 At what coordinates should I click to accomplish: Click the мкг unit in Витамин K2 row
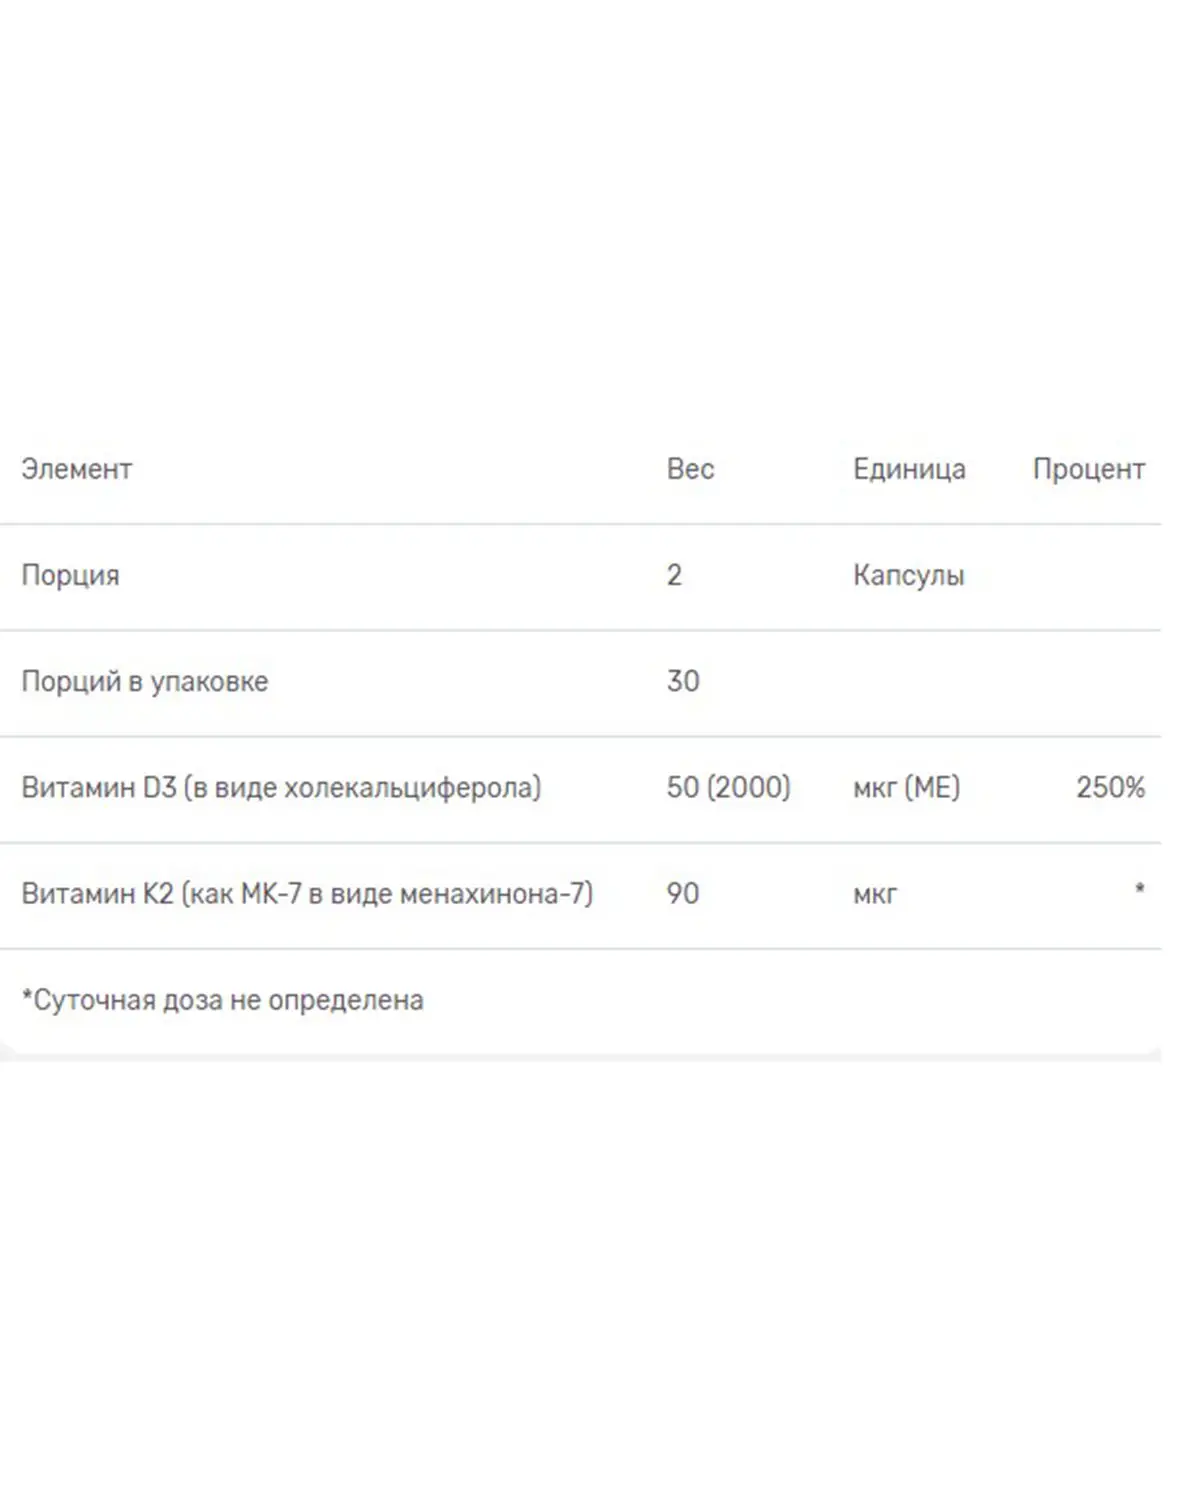coord(875,895)
